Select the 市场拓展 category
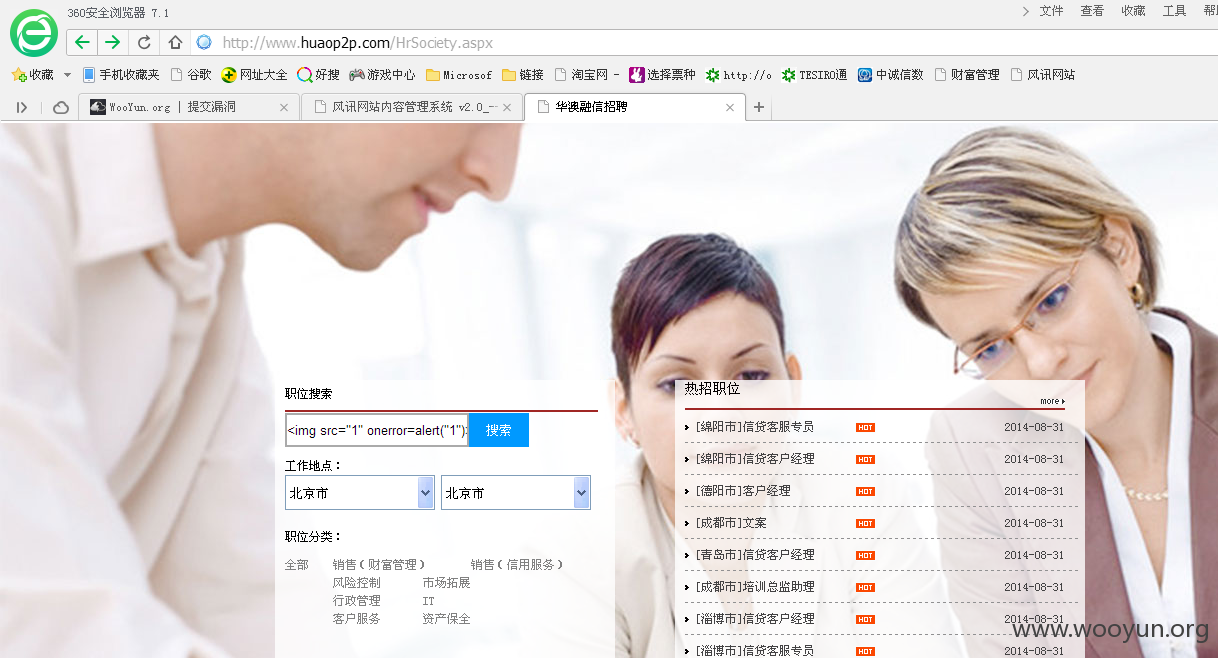 click(446, 583)
